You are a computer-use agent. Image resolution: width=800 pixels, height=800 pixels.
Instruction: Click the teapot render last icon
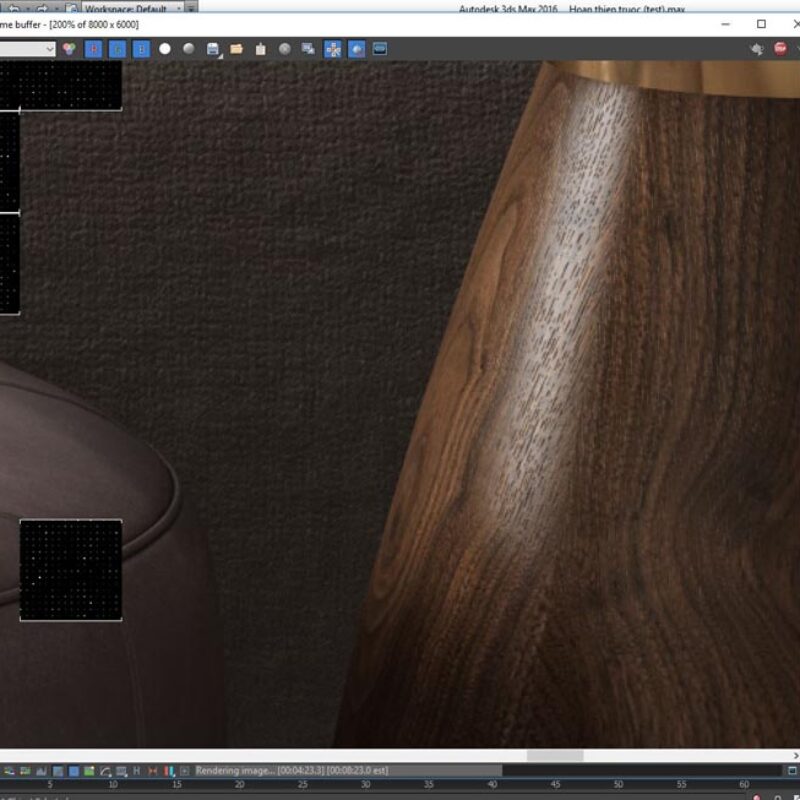coord(757,49)
